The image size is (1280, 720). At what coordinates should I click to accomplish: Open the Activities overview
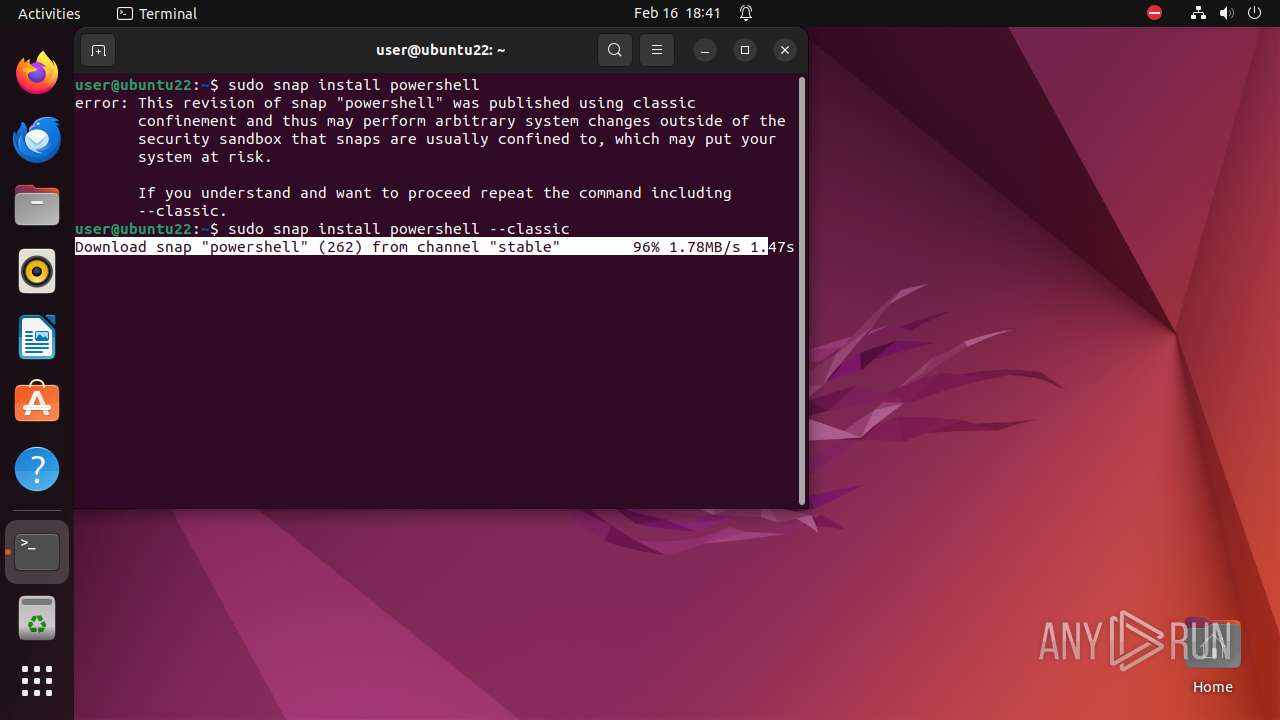tap(49, 13)
